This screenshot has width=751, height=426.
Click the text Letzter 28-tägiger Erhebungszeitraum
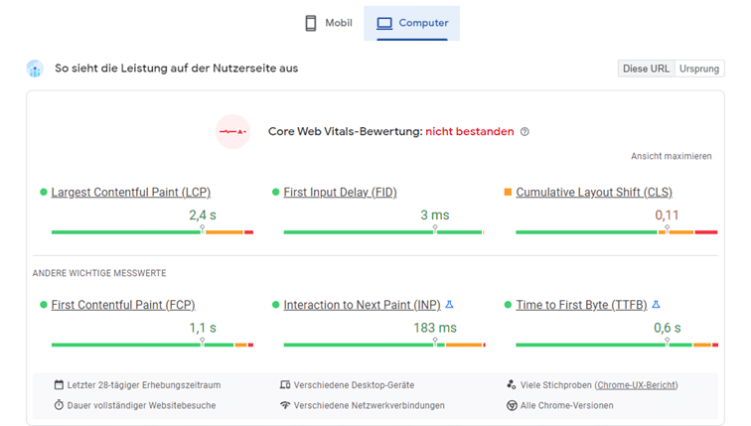tap(144, 385)
